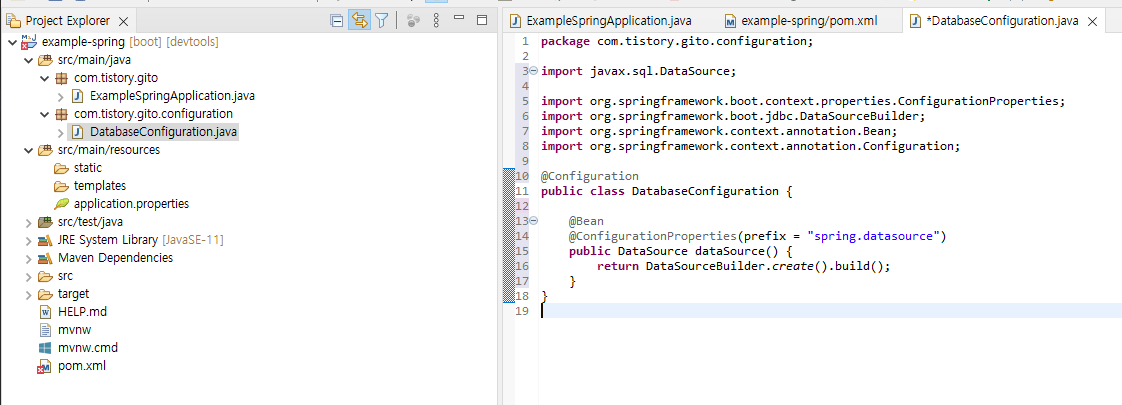The height and width of the screenshot is (405, 1122).
Task: Click the com.tistory.gito.configuration package icon
Action: click(x=62, y=114)
